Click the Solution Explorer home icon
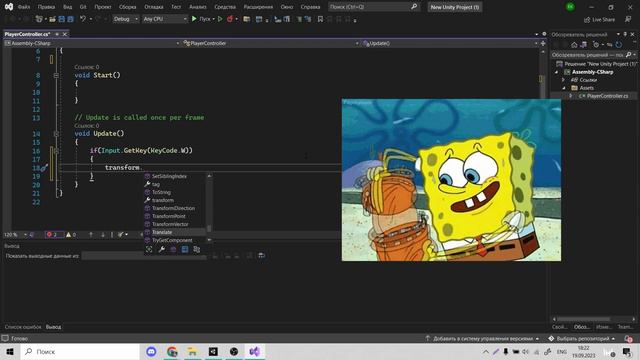Screen dimensions: 640x360 pos(574,44)
